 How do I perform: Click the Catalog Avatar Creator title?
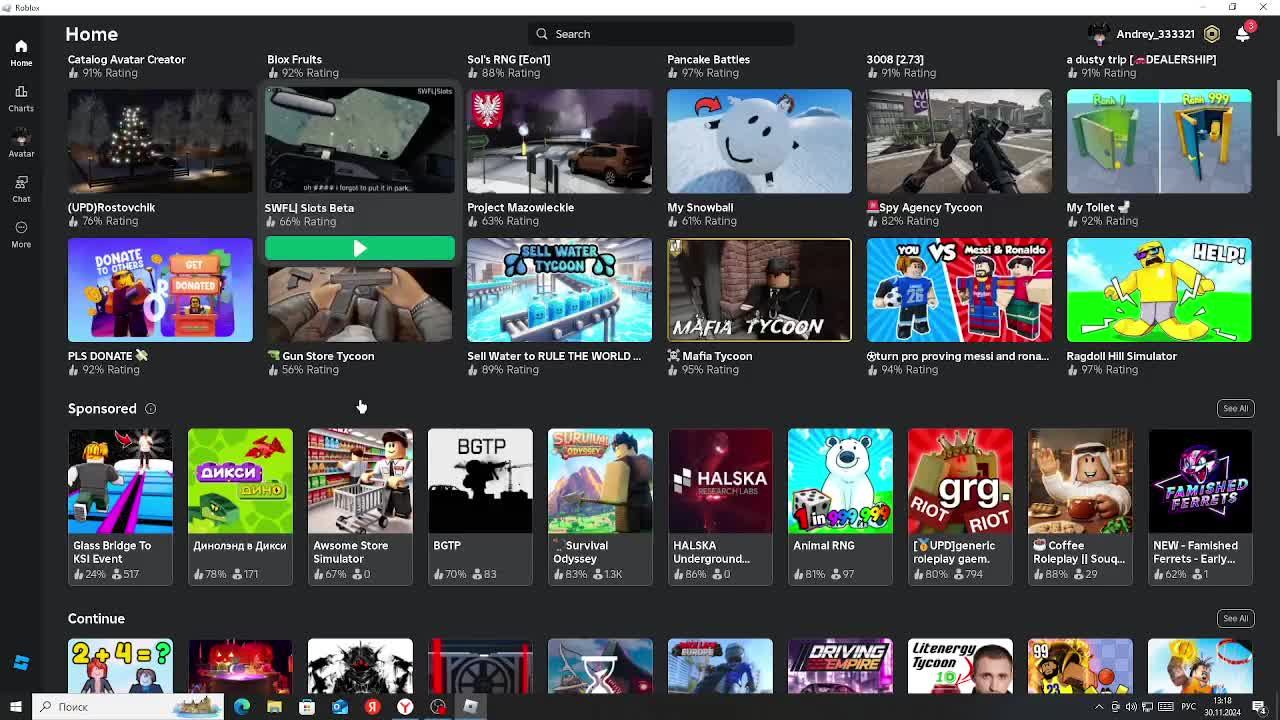click(x=127, y=59)
